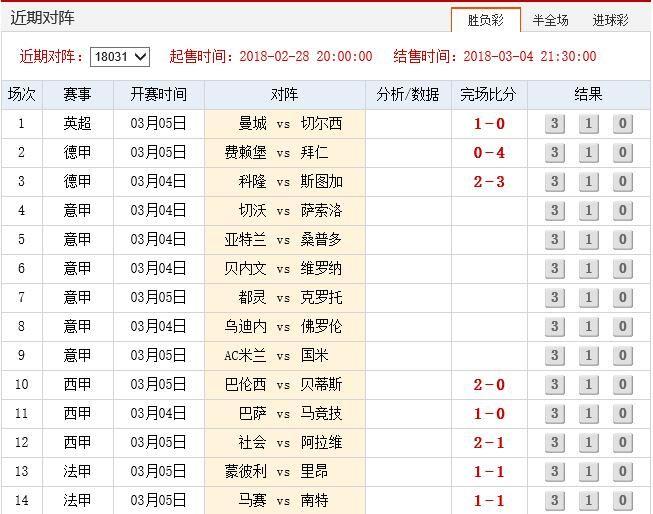Viewport: 653px width, 514px height.
Task: Select result 0 for 蒙彼利 vs 里昂
Action: tap(623, 472)
